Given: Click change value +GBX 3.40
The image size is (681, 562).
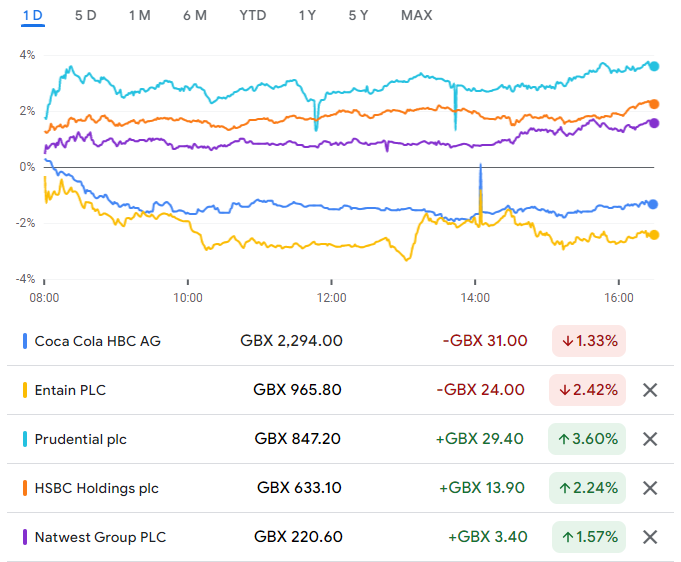Looking at the screenshot, I should (488, 537).
